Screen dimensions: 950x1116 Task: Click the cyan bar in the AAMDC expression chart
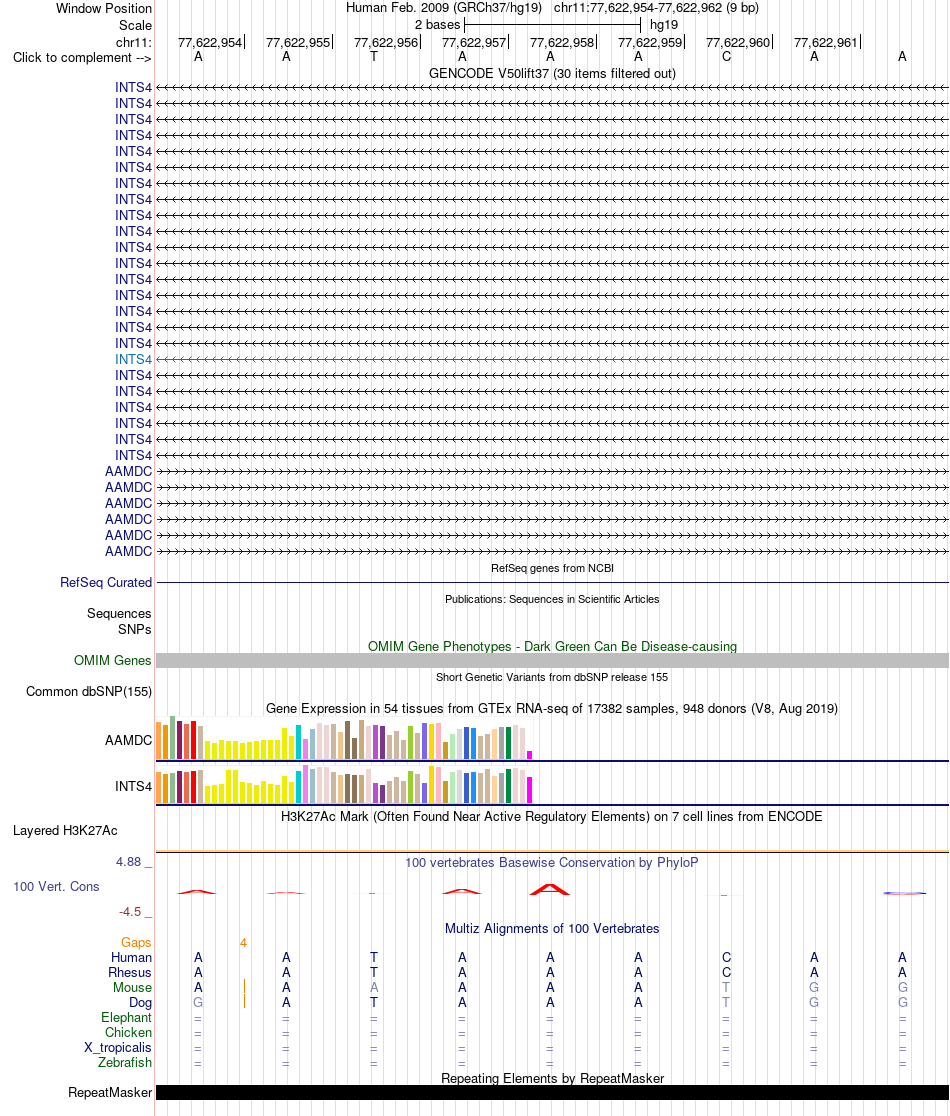click(299, 741)
